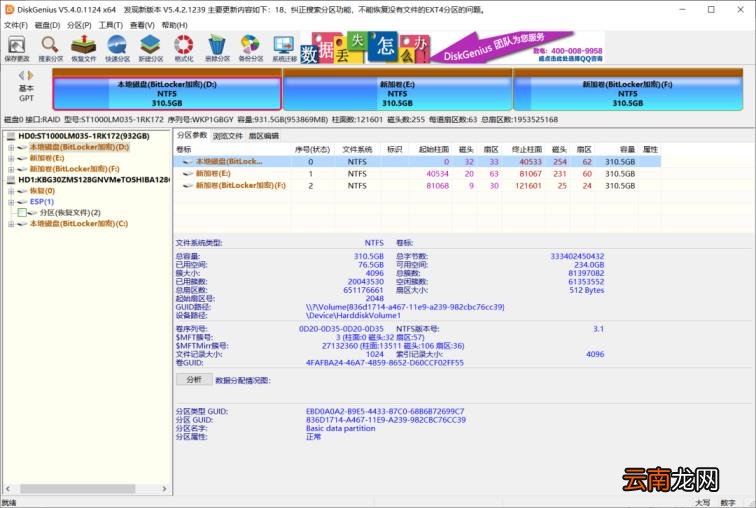Click the 数据丢失怎么办 banner advertisement
756x508 pixels.
pos(365,48)
